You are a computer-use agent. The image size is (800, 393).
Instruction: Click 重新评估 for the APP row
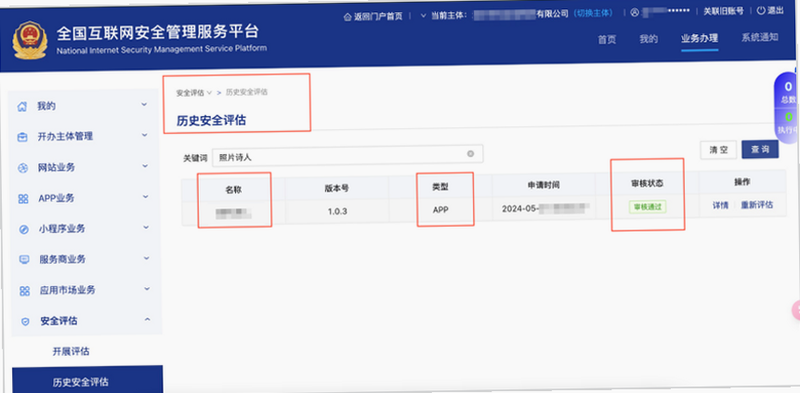757,205
